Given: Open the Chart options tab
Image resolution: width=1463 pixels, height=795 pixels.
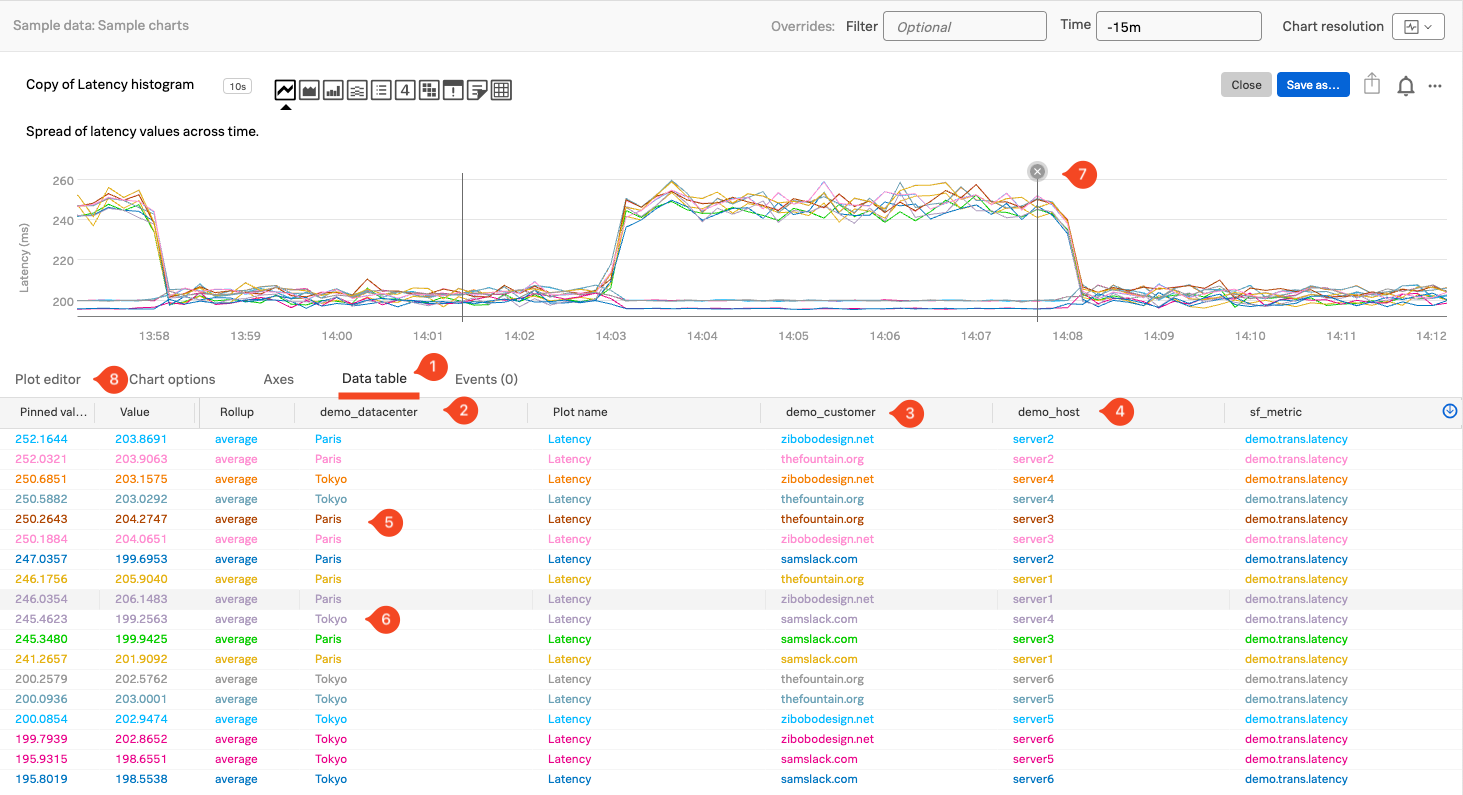Looking at the screenshot, I should (172, 379).
